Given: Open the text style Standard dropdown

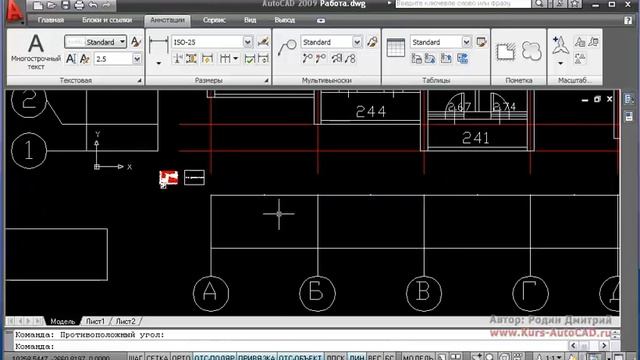Looking at the screenshot, I should click(122, 42).
